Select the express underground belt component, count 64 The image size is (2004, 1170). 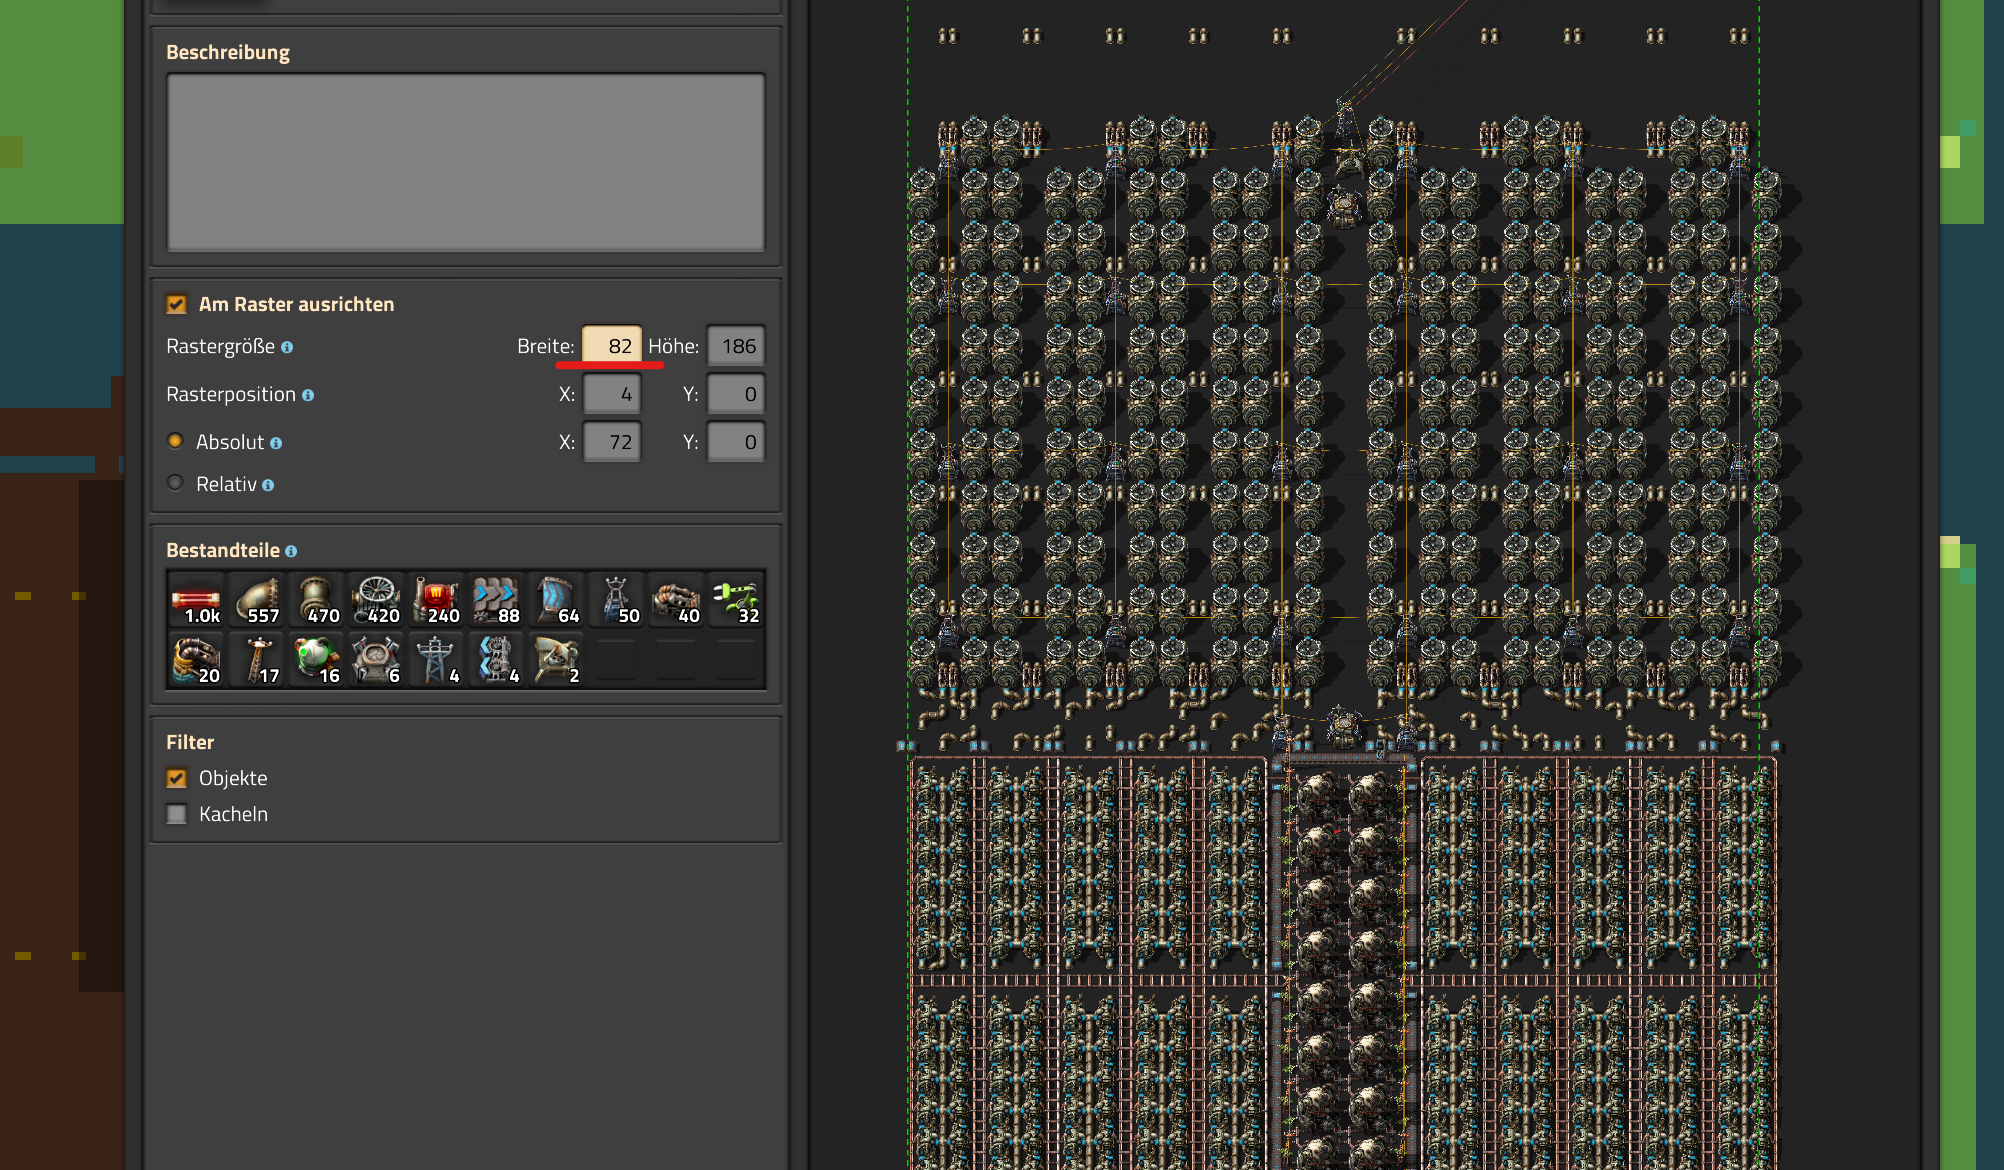coord(556,600)
